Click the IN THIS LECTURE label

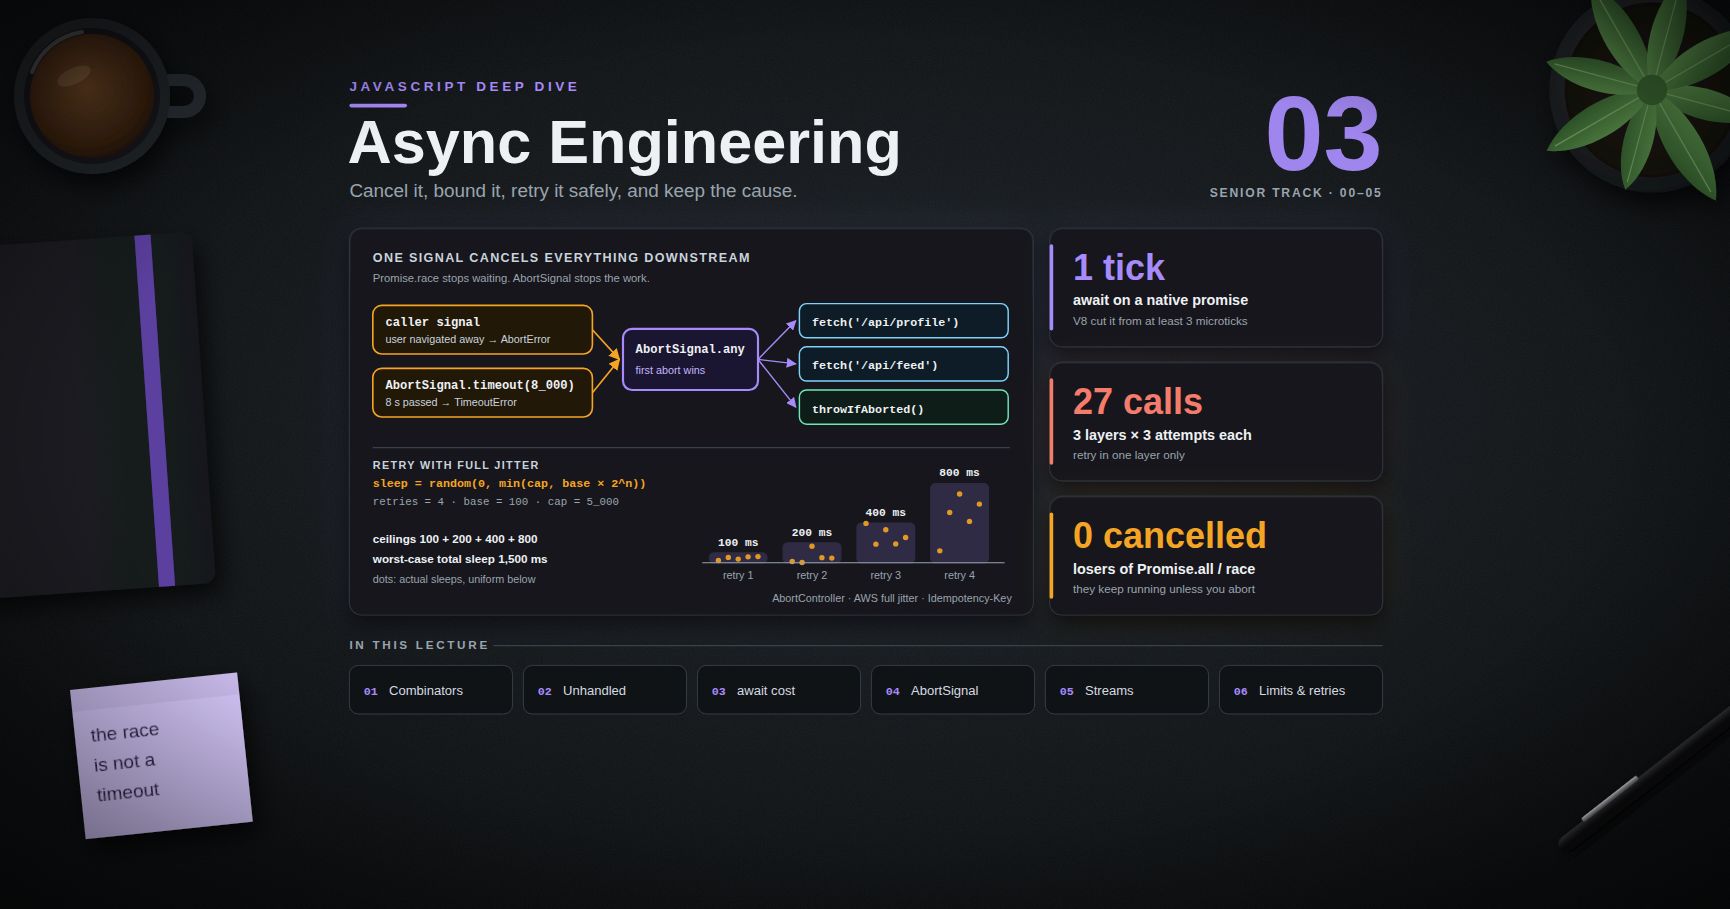[x=419, y=645]
